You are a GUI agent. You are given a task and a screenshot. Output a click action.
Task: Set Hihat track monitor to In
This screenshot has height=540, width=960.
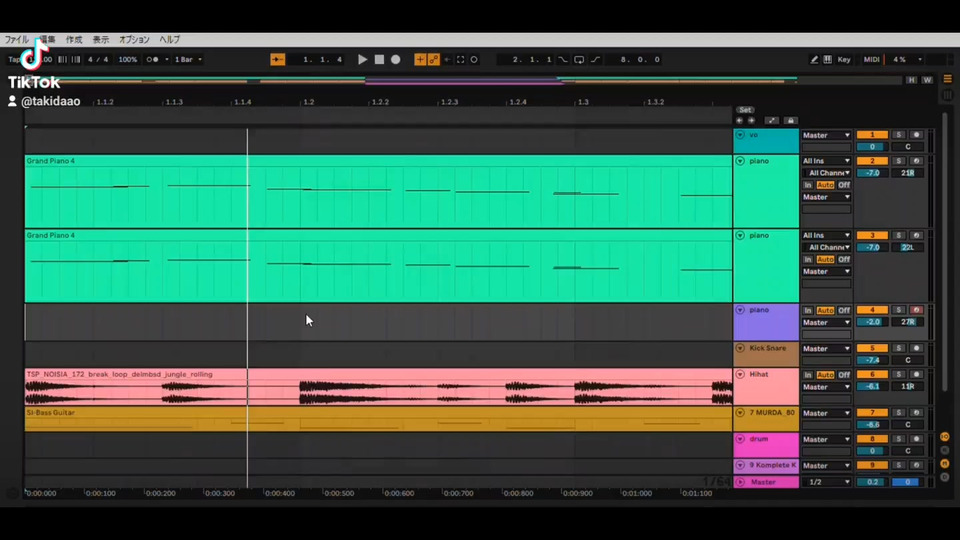[x=808, y=375]
